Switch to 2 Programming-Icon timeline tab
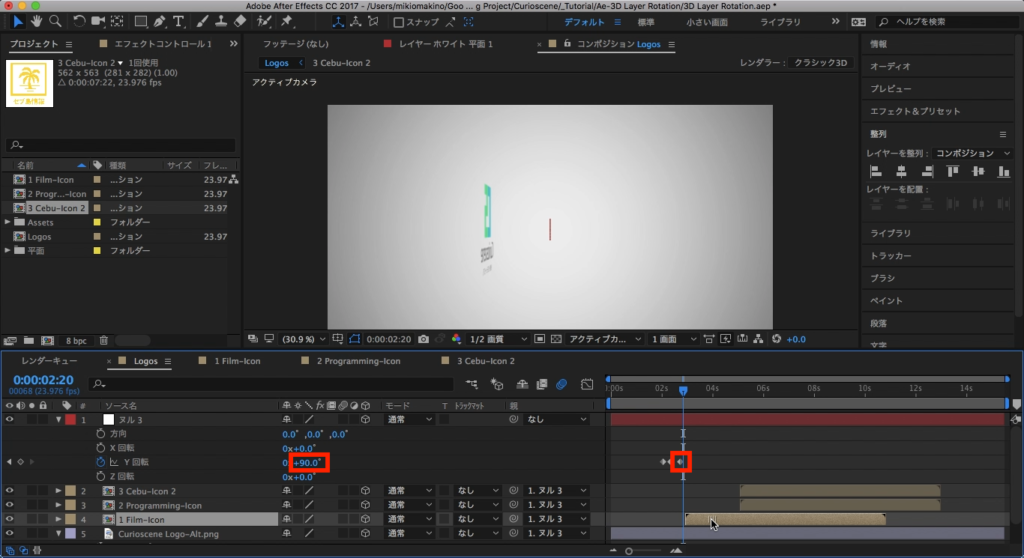 [358, 361]
